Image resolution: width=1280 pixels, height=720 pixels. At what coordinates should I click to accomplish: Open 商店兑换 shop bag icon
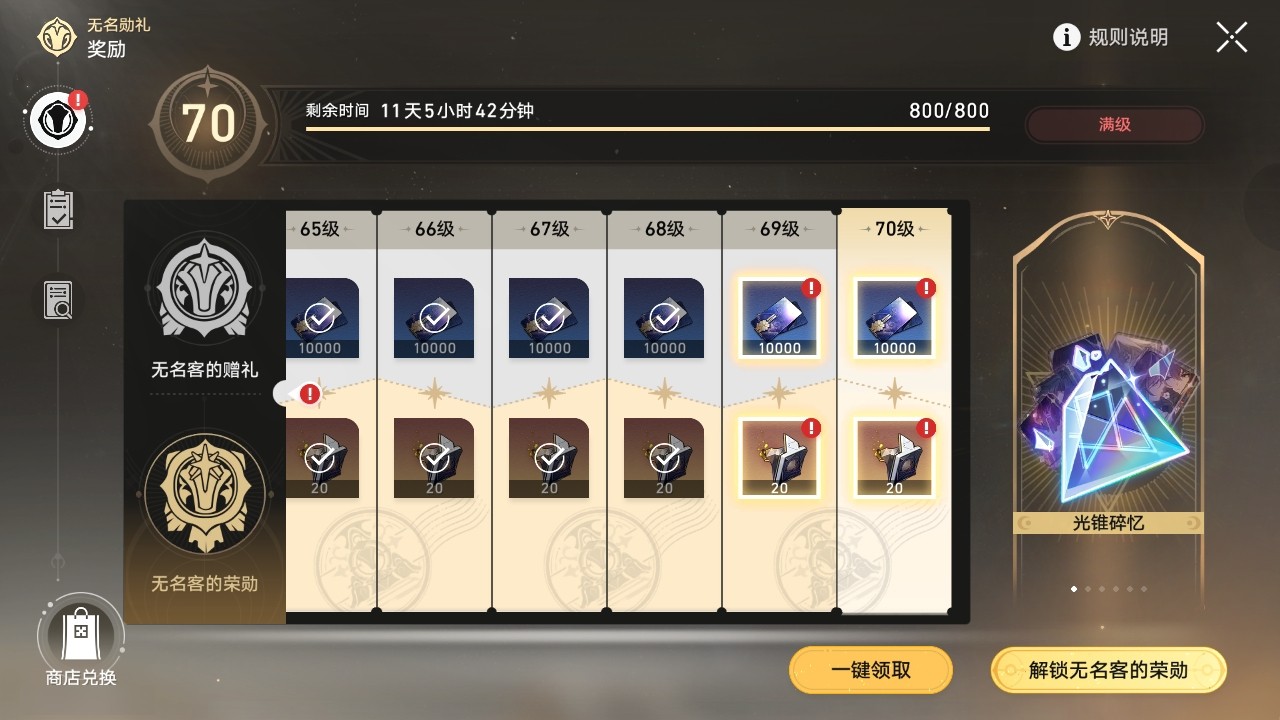coord(80,632)
